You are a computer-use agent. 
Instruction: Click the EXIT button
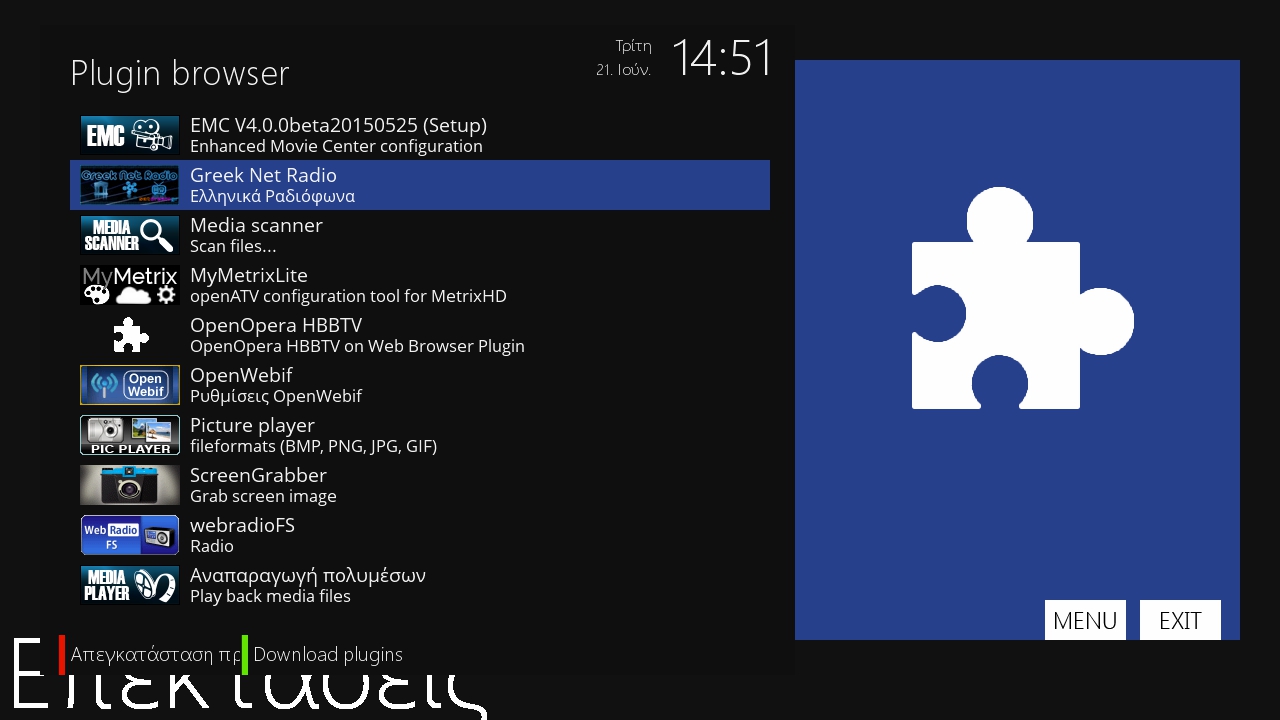point(1180,620)
